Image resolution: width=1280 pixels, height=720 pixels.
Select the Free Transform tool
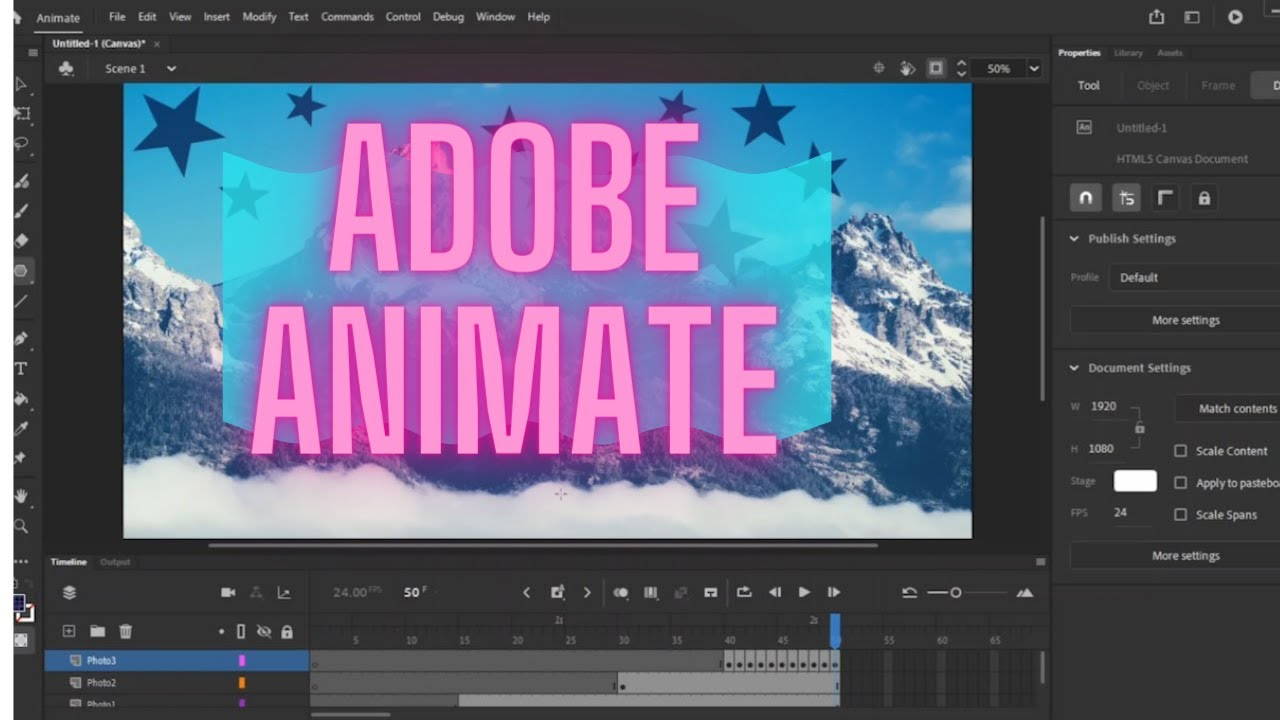pyautogui.click(x=21, y=114)
